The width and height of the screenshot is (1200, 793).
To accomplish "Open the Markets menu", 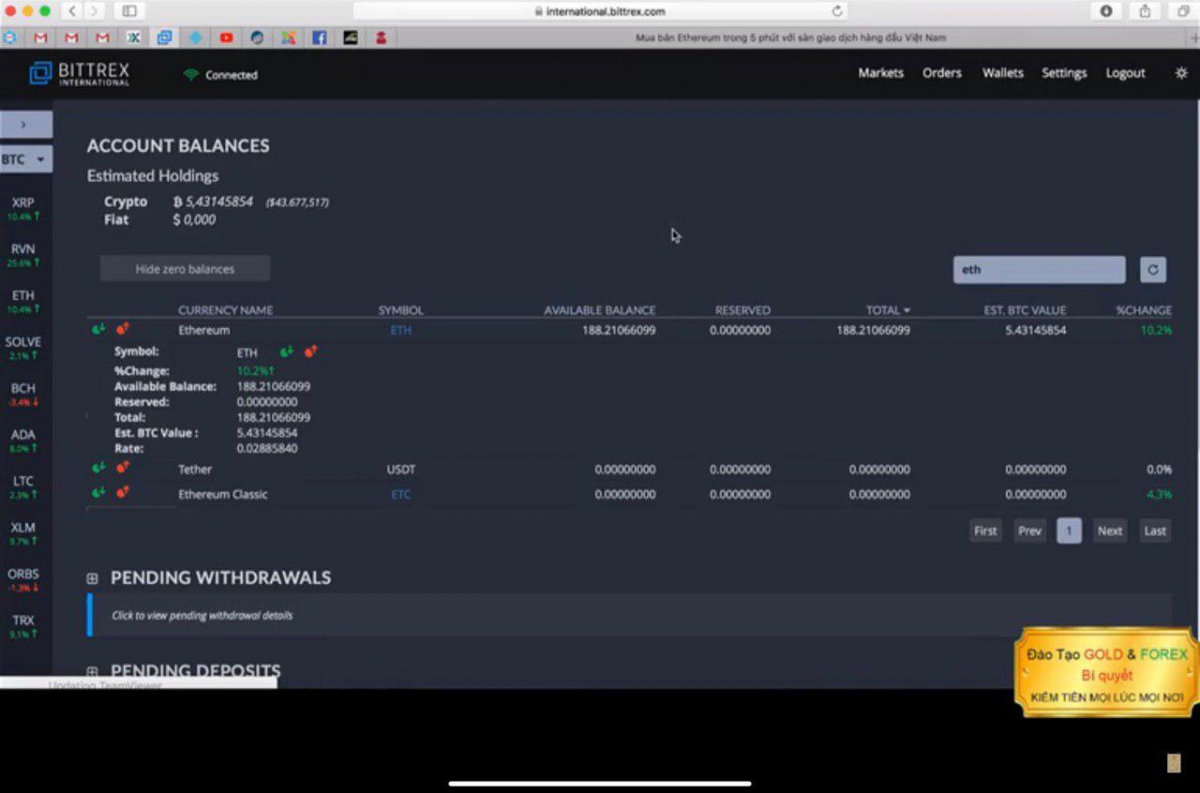I will (x=881, y=73).
